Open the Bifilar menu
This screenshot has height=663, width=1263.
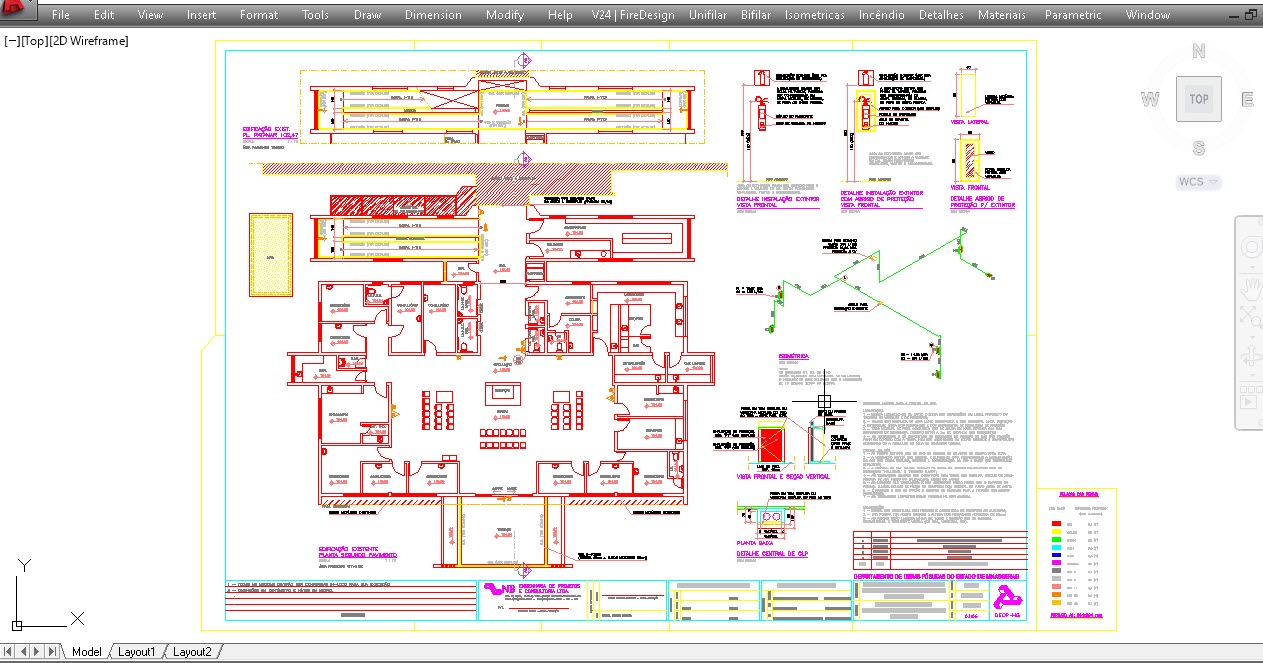[756, 15]
